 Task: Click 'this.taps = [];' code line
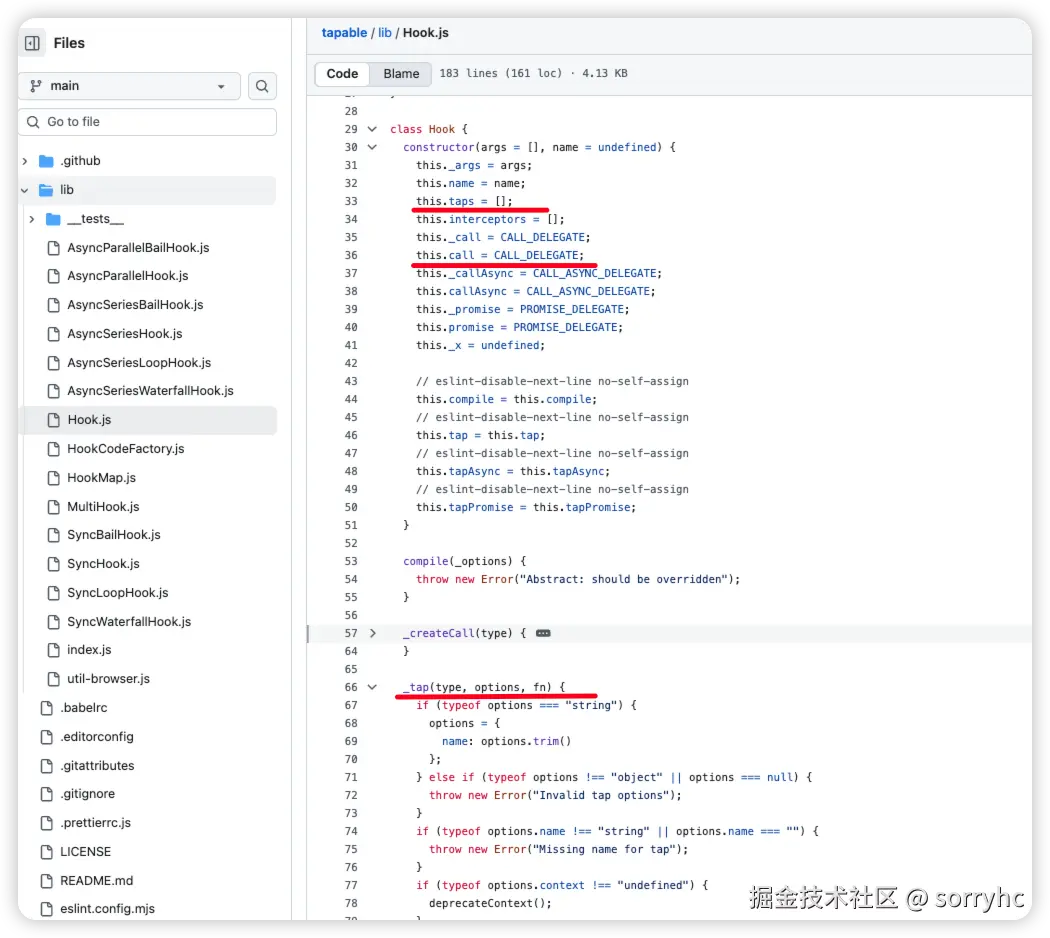pyautogui.click(x=464, y=202)
